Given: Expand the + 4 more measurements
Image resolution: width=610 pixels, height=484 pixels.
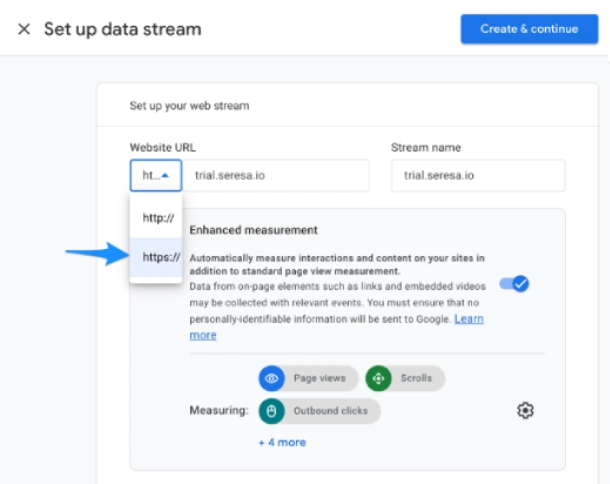Looking at the screenshot, I should (x=282, y=442).
